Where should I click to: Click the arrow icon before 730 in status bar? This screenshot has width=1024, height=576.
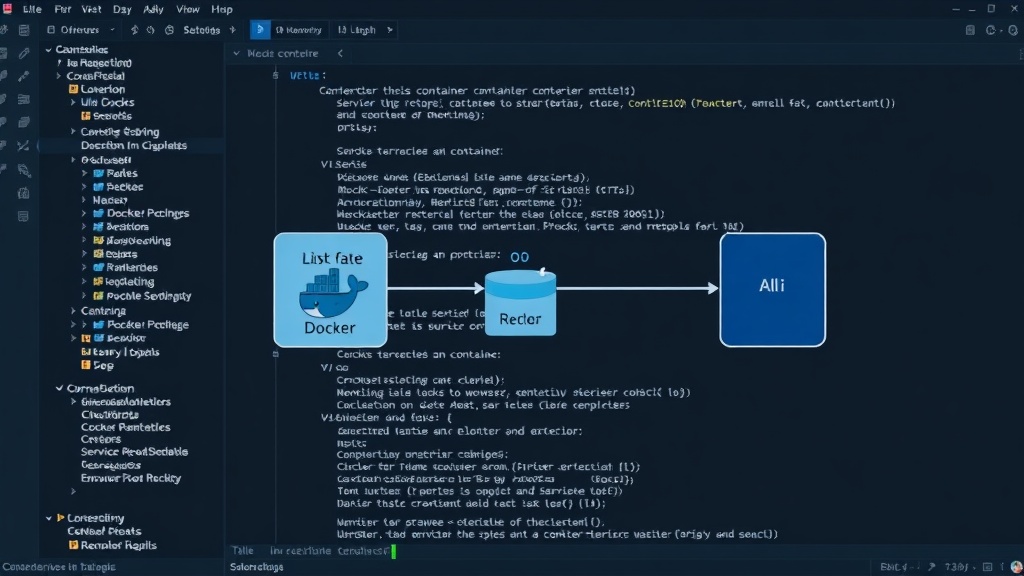(x=932, y=567)
